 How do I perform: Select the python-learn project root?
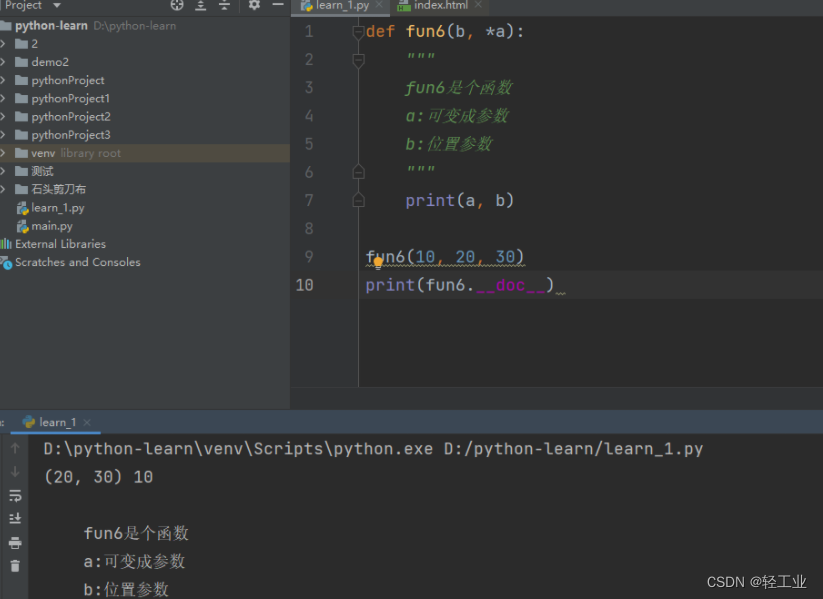pos(51,26)
